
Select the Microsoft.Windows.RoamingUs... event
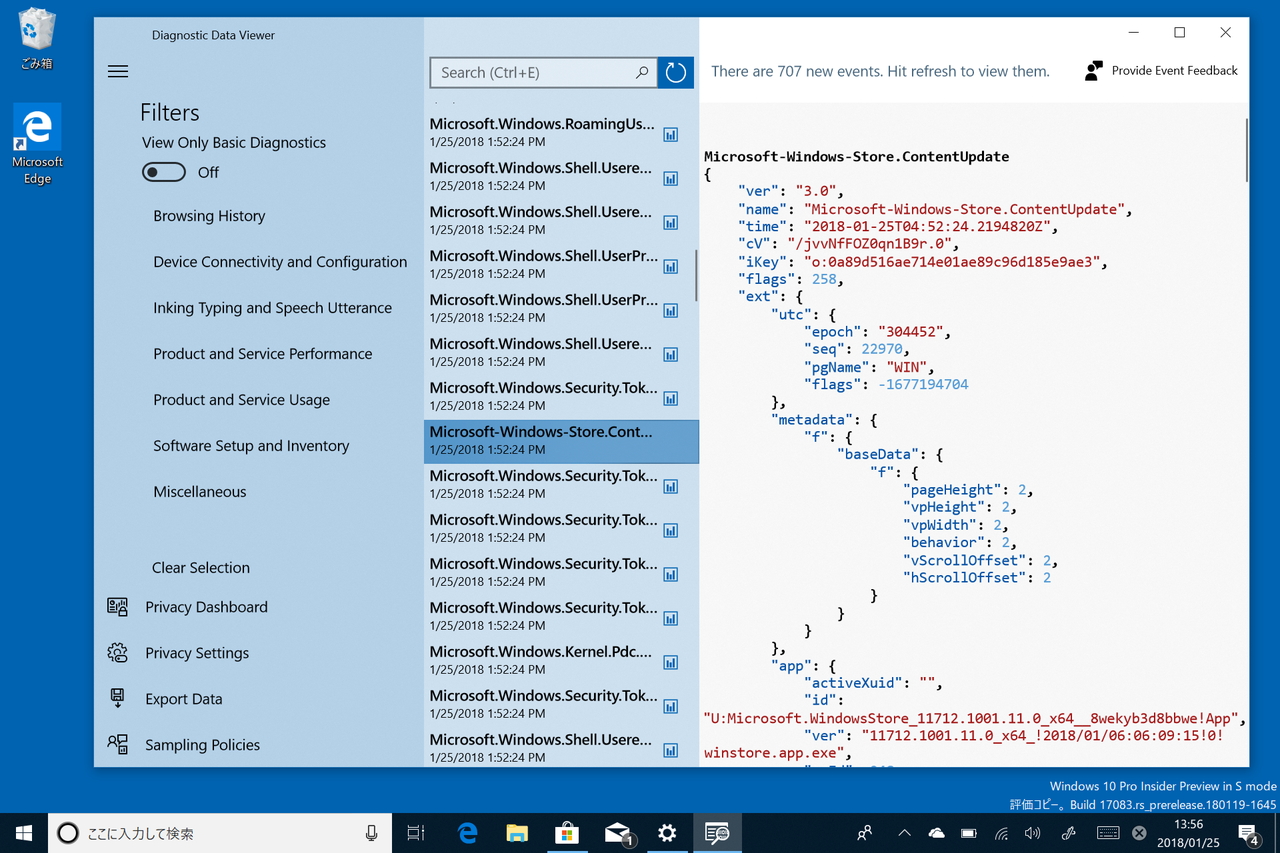pyautogui.click(x=561, y=133)
